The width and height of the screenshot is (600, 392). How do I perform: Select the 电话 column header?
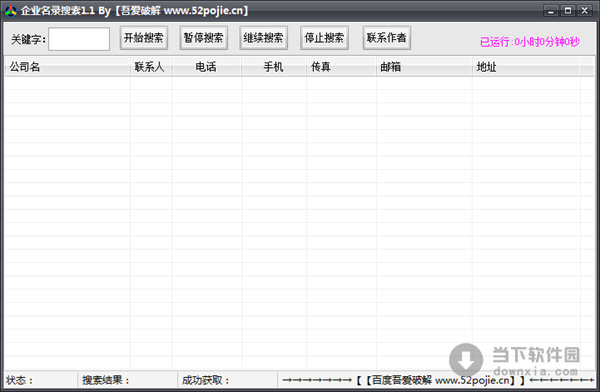pos(207,67)
